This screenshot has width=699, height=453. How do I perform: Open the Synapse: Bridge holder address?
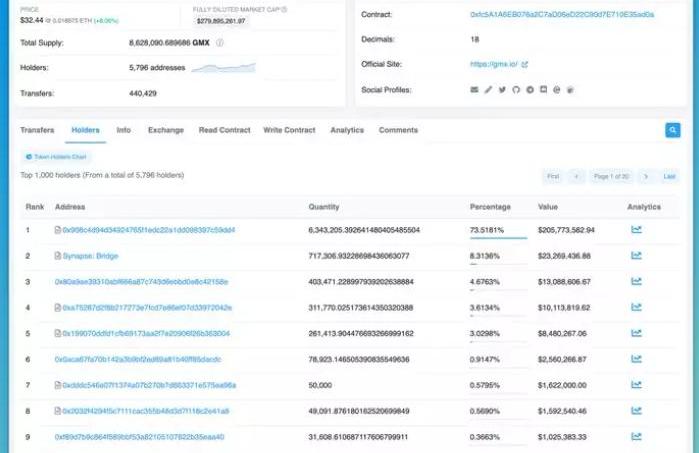(92, 256)
